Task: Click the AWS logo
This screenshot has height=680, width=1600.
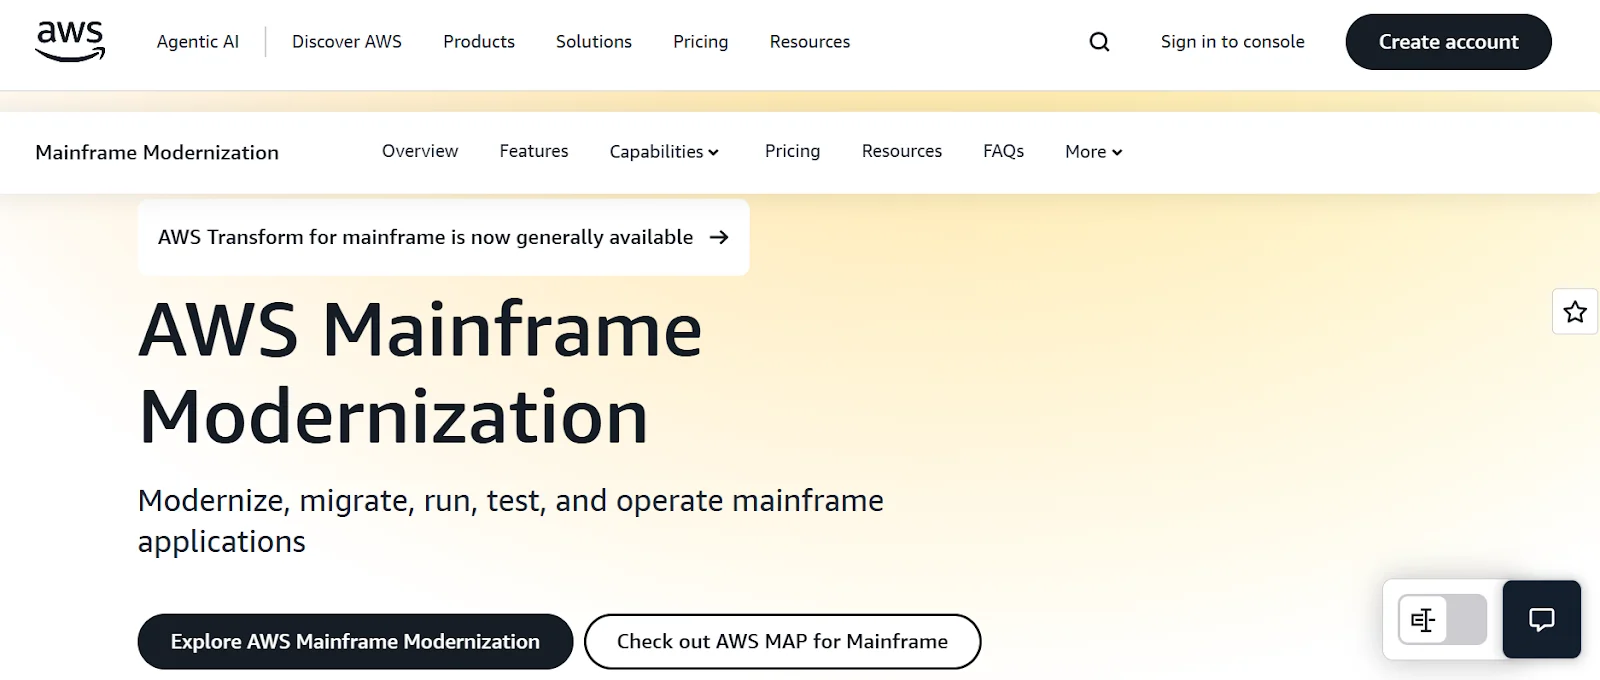Action: pyautogui.click(x=70, y=41)
